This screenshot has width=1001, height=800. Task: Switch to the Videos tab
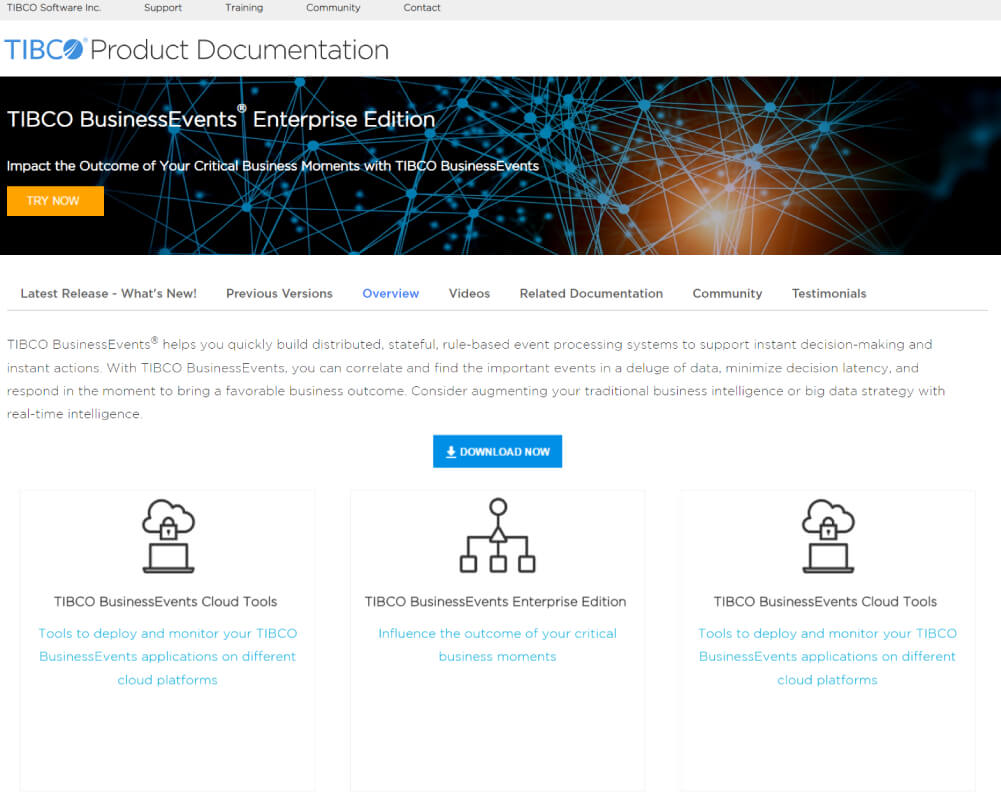469,294
